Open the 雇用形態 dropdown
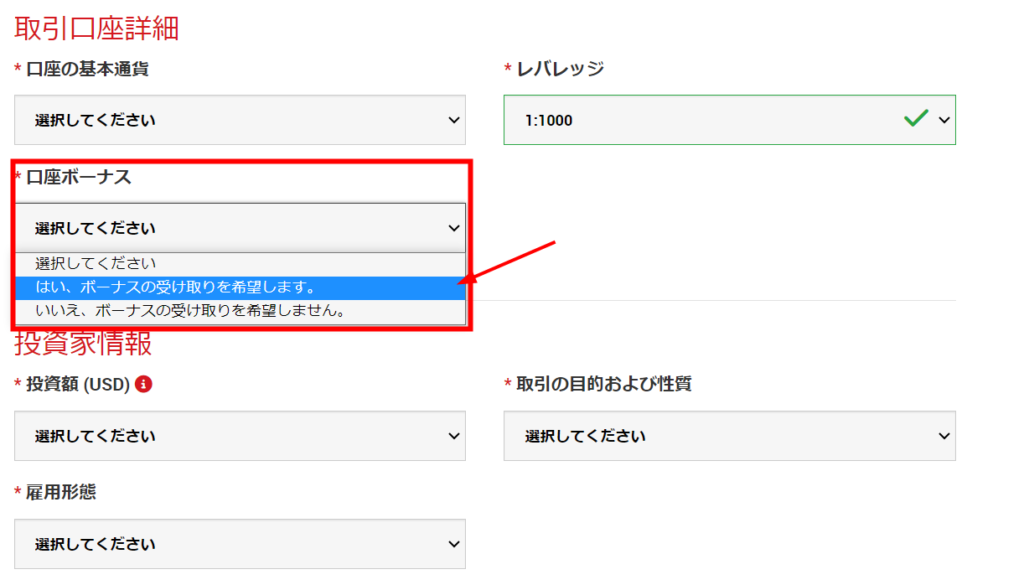The image size is (1024, 585). coord(240,544)
